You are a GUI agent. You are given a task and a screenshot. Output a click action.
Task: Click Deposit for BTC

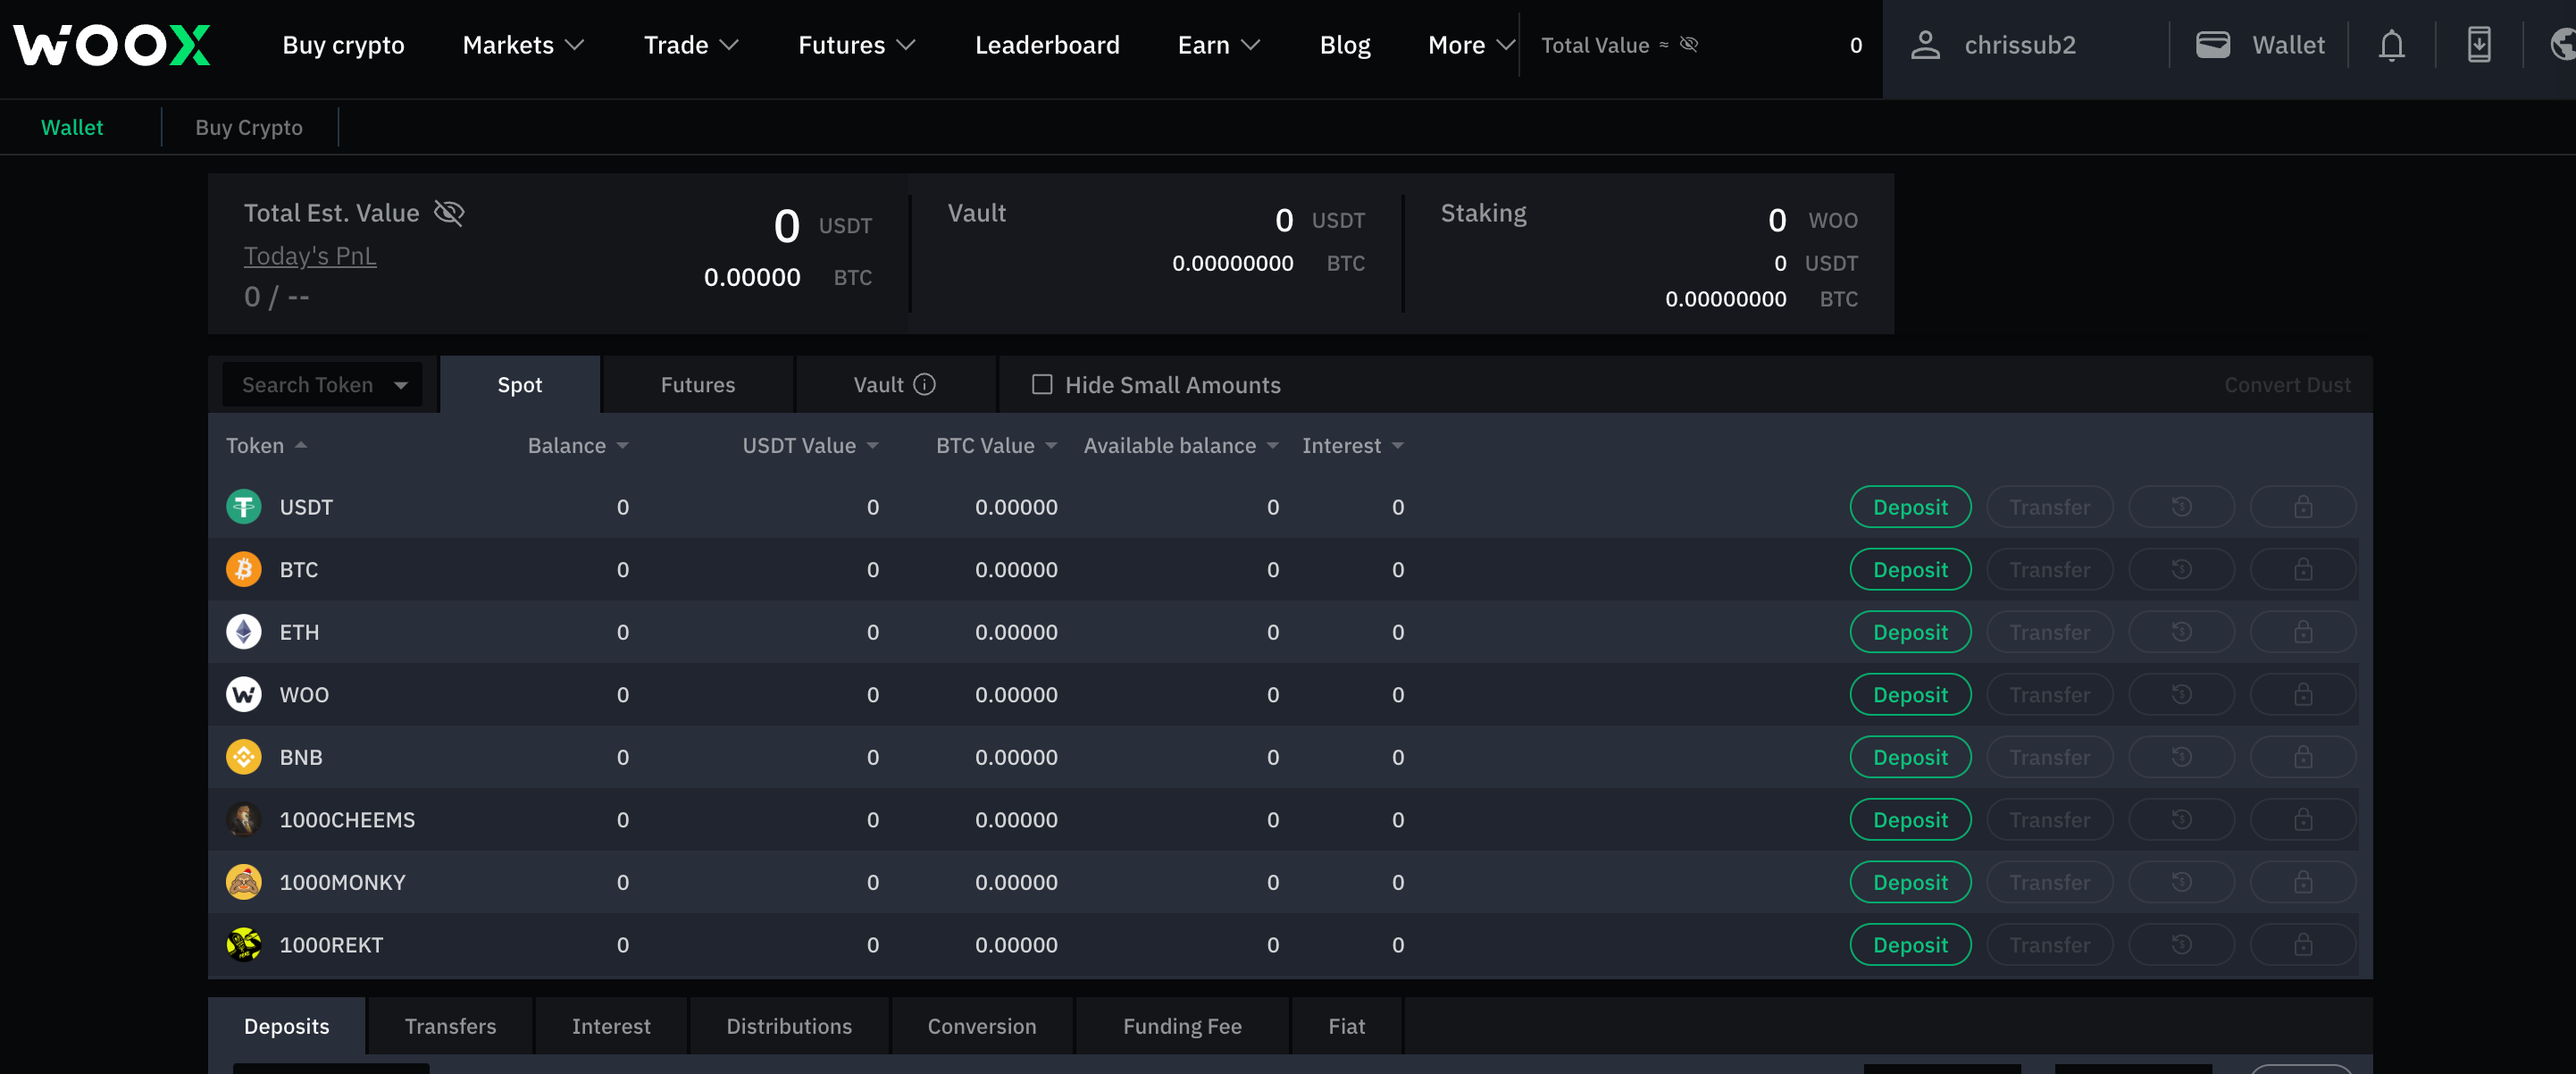1910,570
